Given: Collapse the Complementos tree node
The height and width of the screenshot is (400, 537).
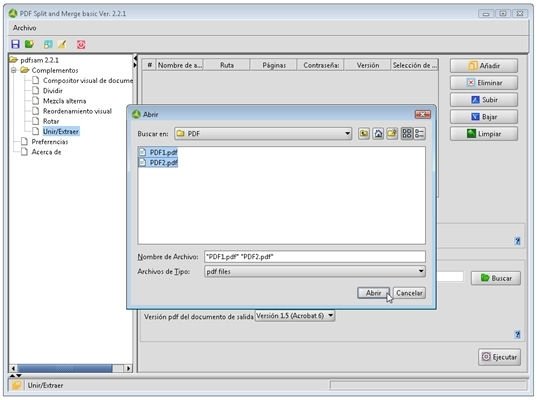Looking at the screenshot, I should tap(14, 70).
